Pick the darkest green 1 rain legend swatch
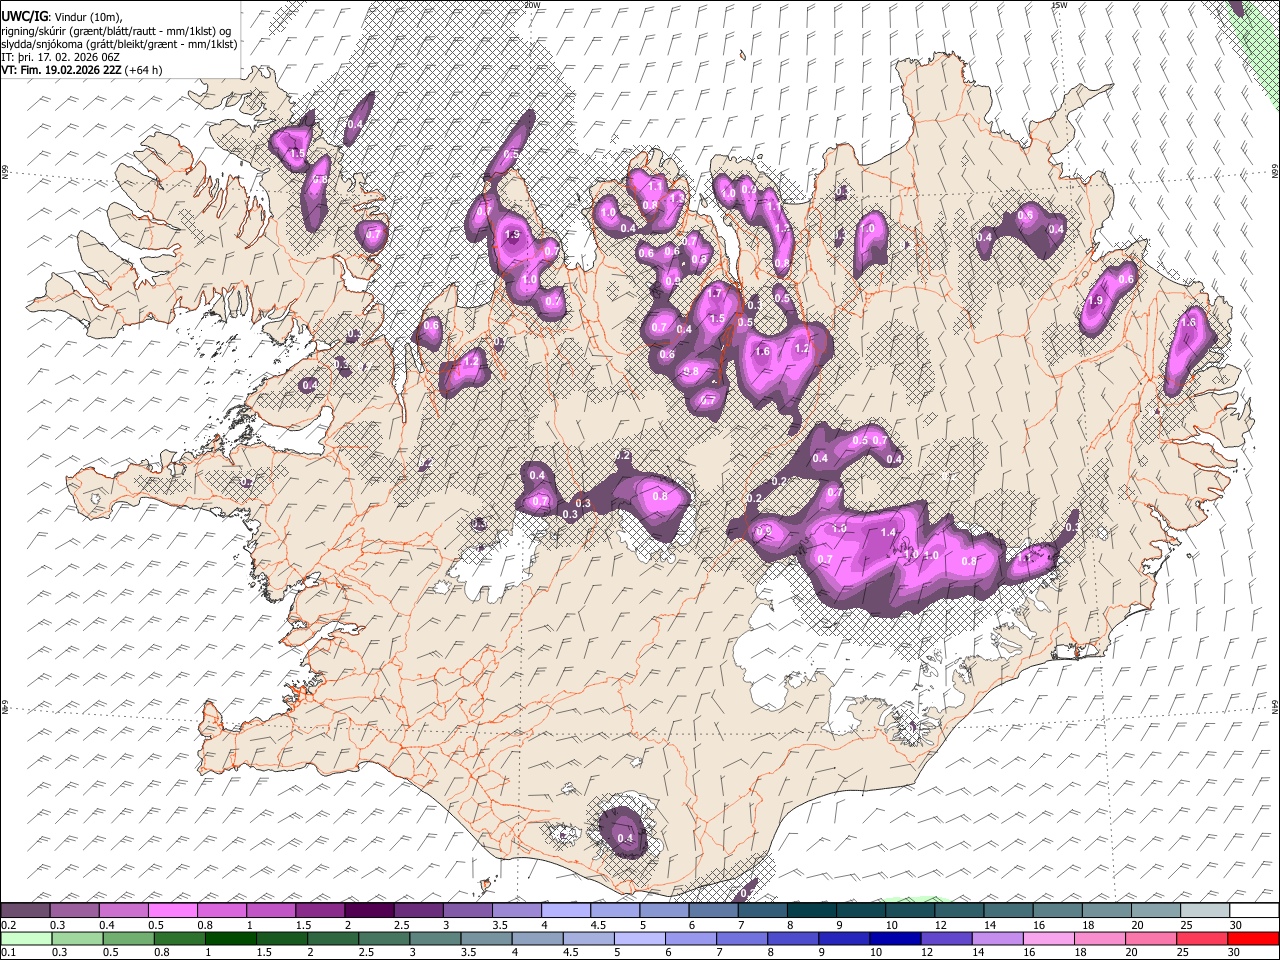 coord(230,938)
